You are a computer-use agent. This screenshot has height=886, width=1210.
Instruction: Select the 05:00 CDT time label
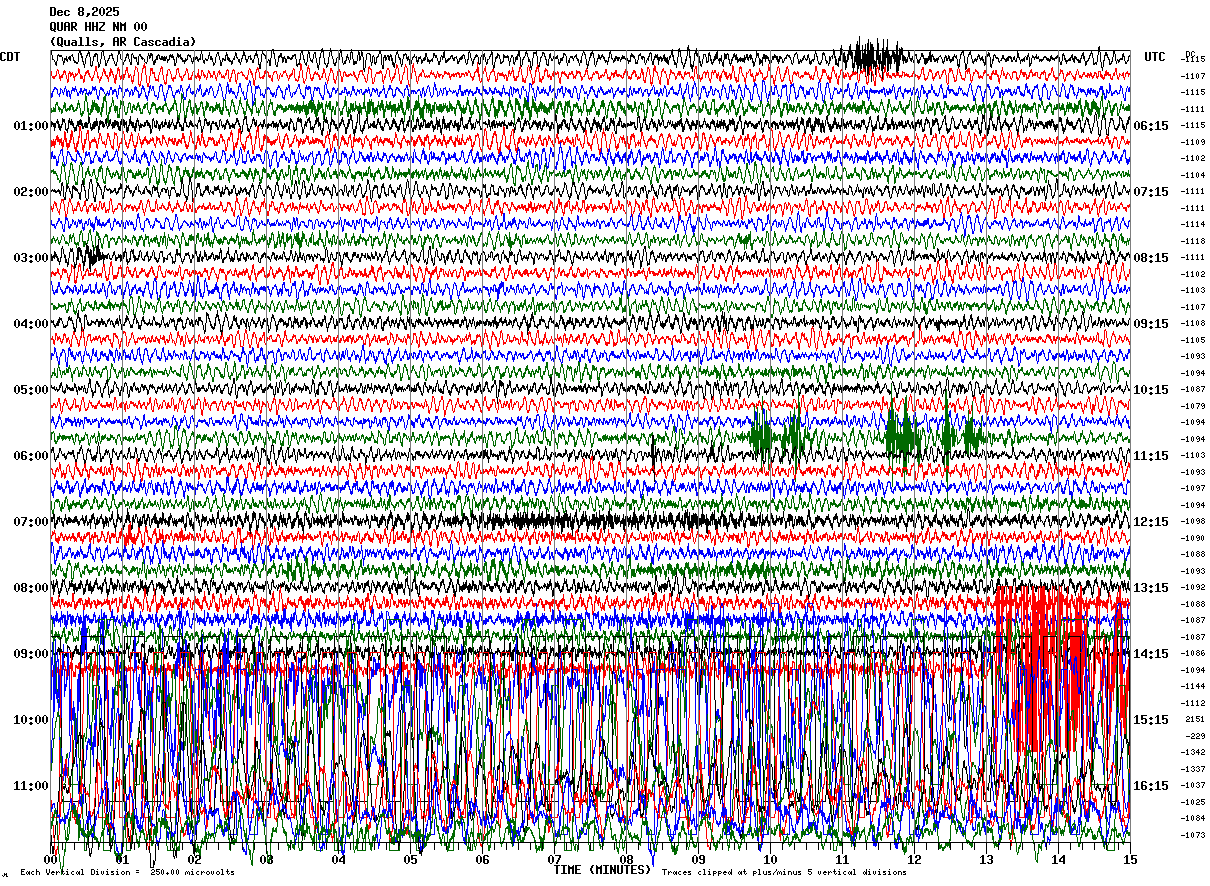(x=31, y=390)
